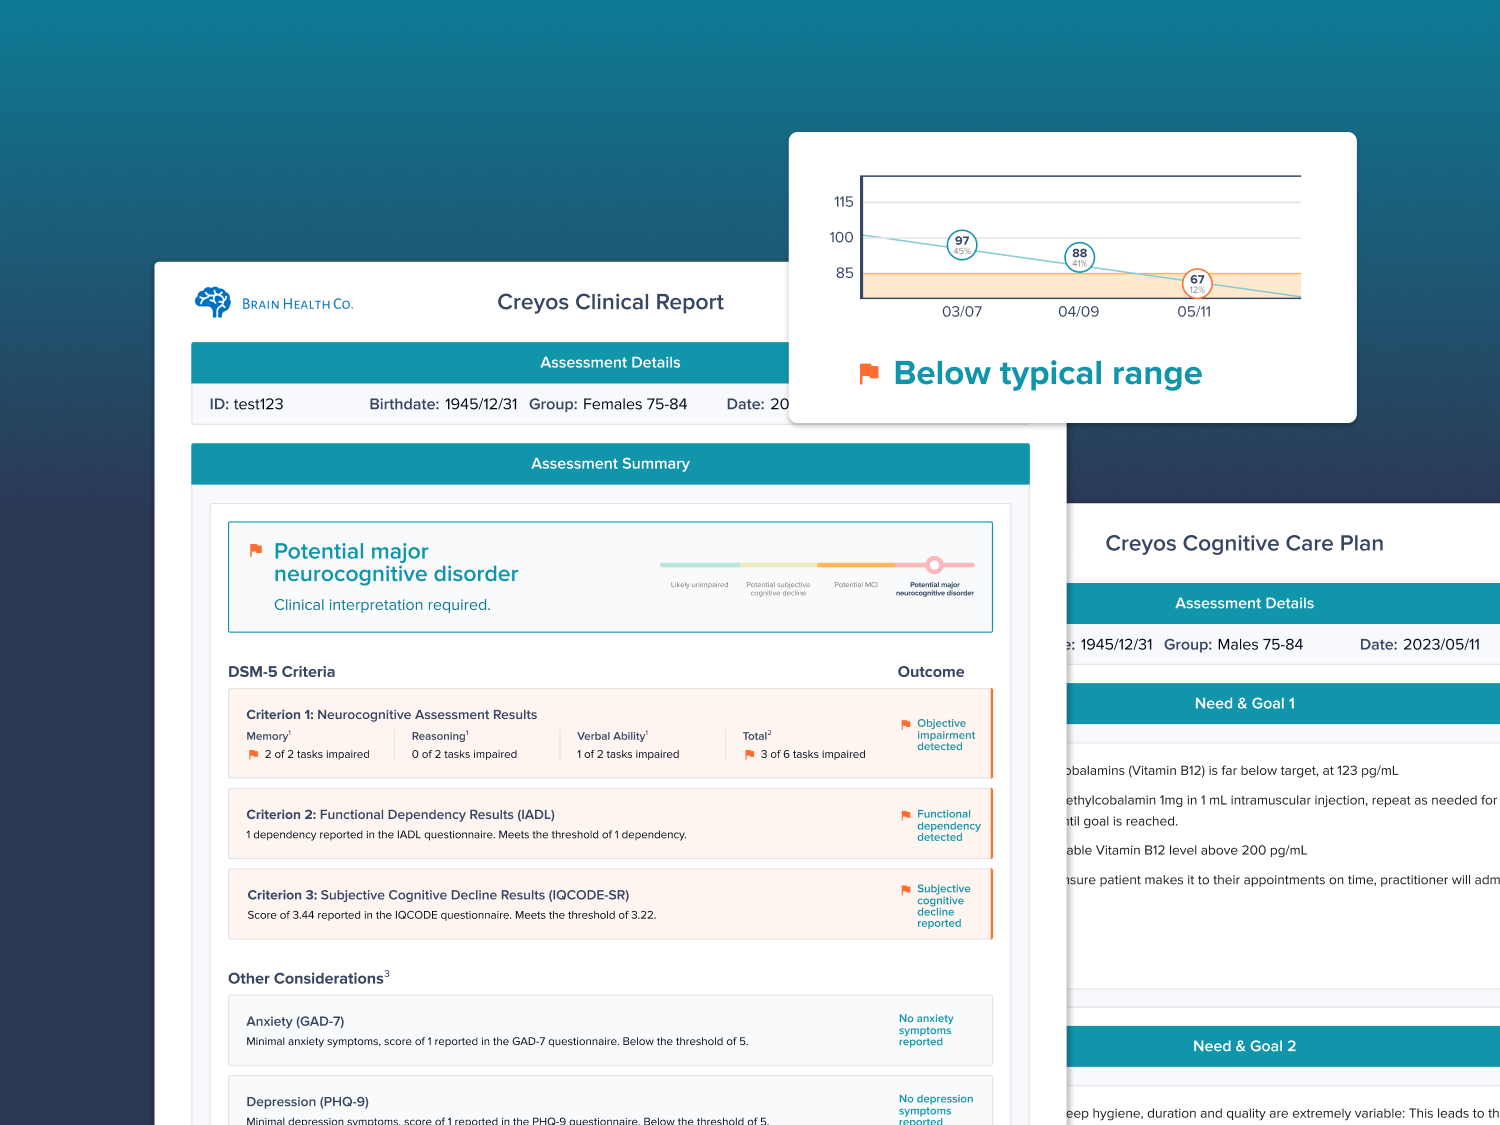Select the 88 data point on the chart
The height and width of the screenshot is (1125, 1500).
[x=1079, y=255]
